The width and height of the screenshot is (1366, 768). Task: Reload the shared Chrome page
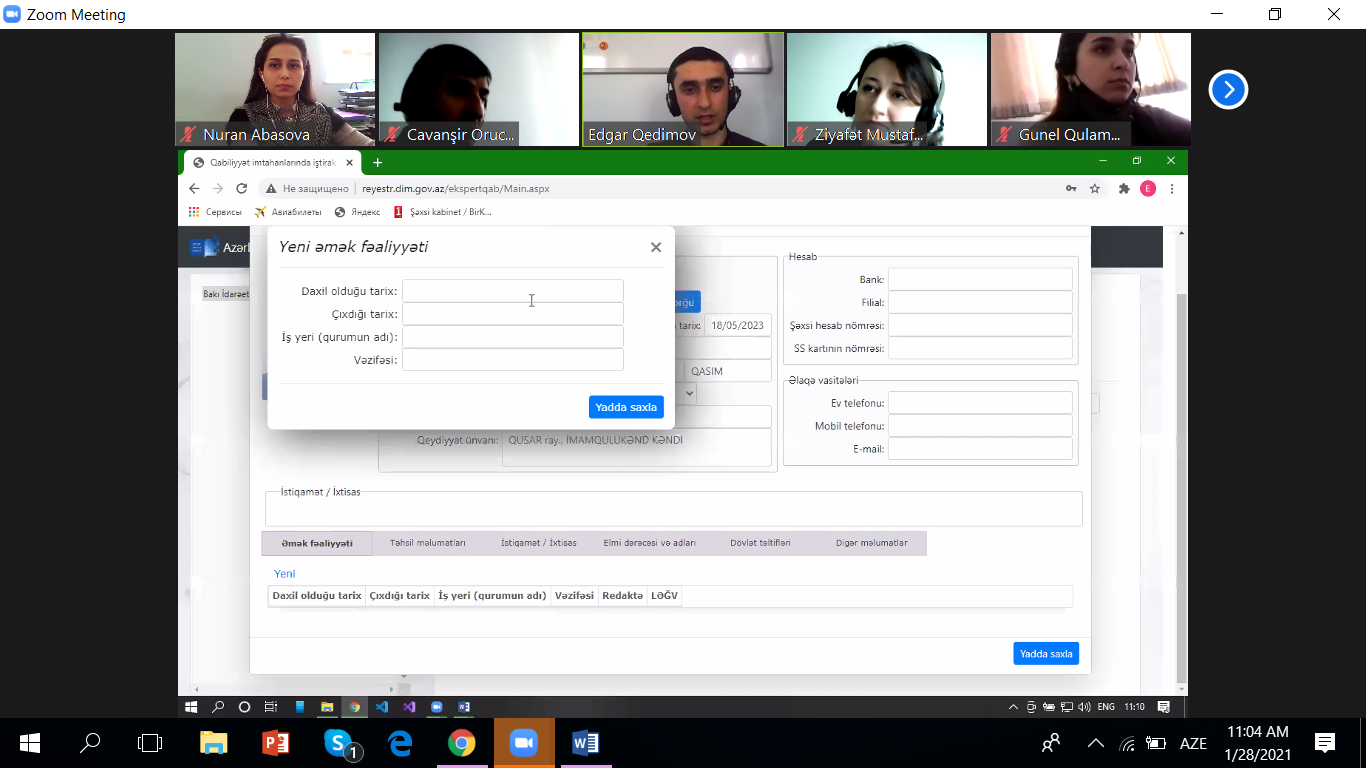click(241, 188)
